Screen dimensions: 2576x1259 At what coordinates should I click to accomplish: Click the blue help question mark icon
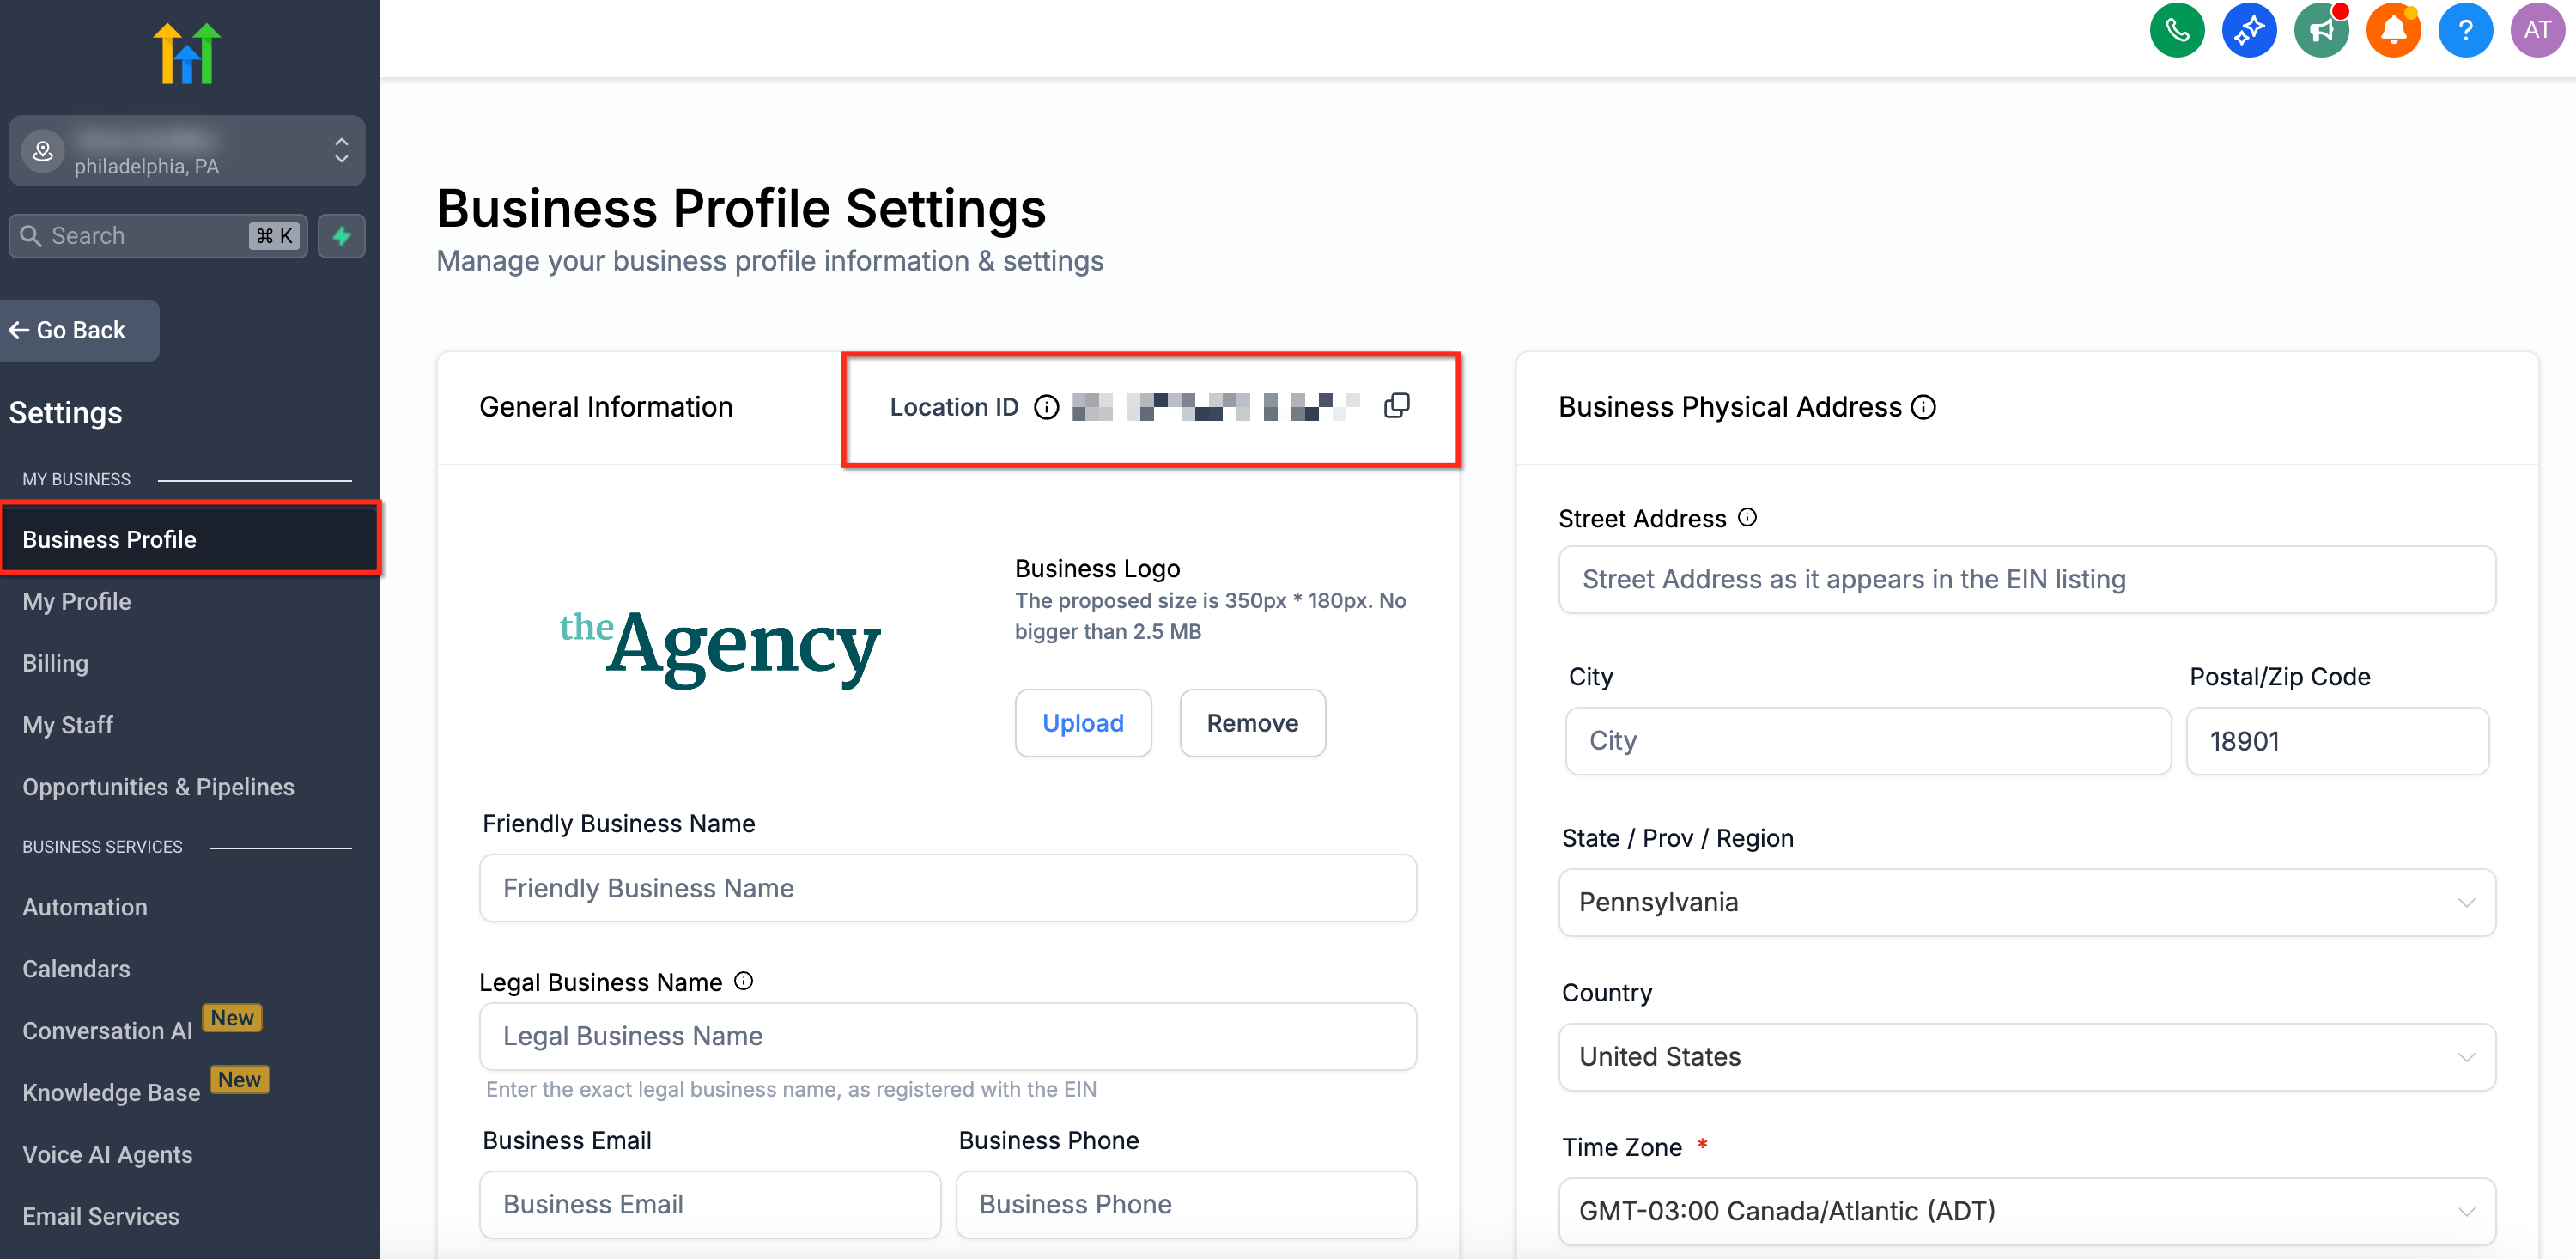click(2465, 30)
